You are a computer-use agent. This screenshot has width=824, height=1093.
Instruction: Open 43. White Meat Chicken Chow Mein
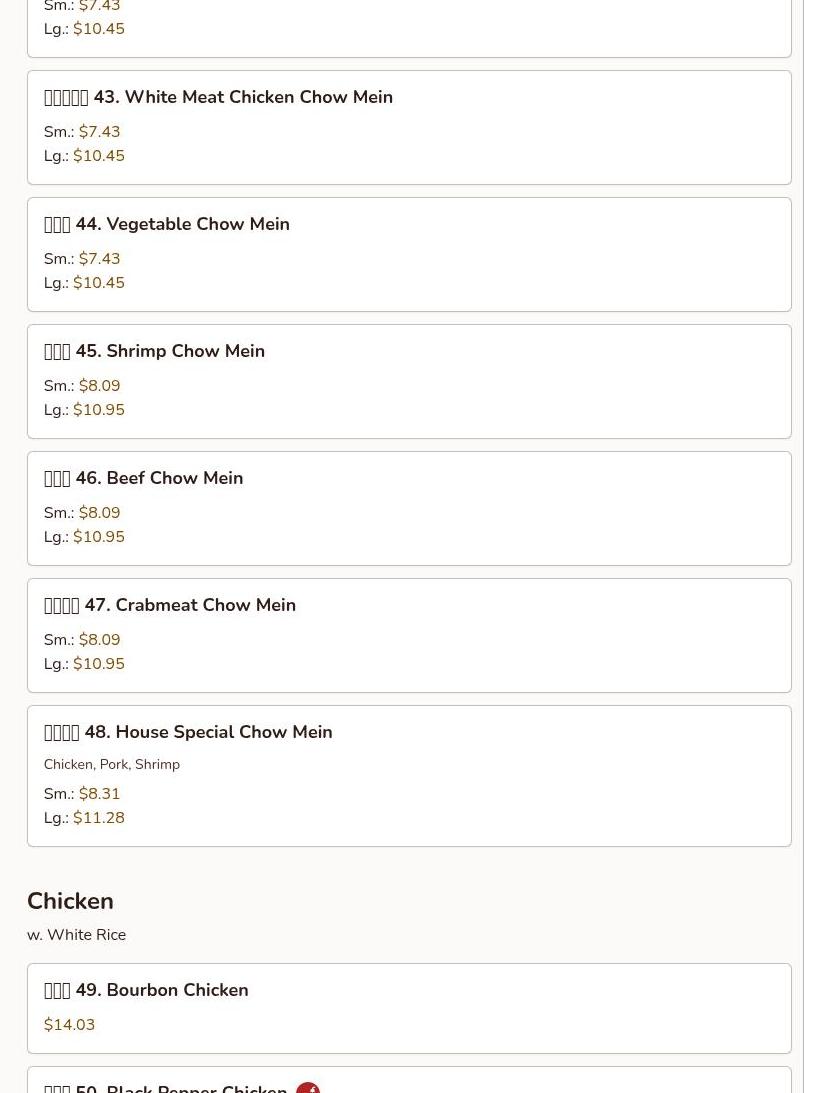pyautogui.click(x=409, y=128)
